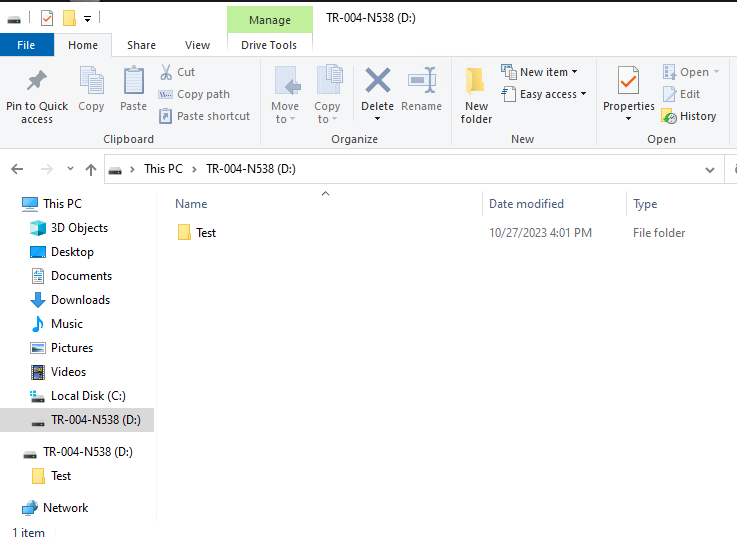This screenshot has width=737, height=538.
Task: Open the Properties icon in ribbon
Action: 628,82
